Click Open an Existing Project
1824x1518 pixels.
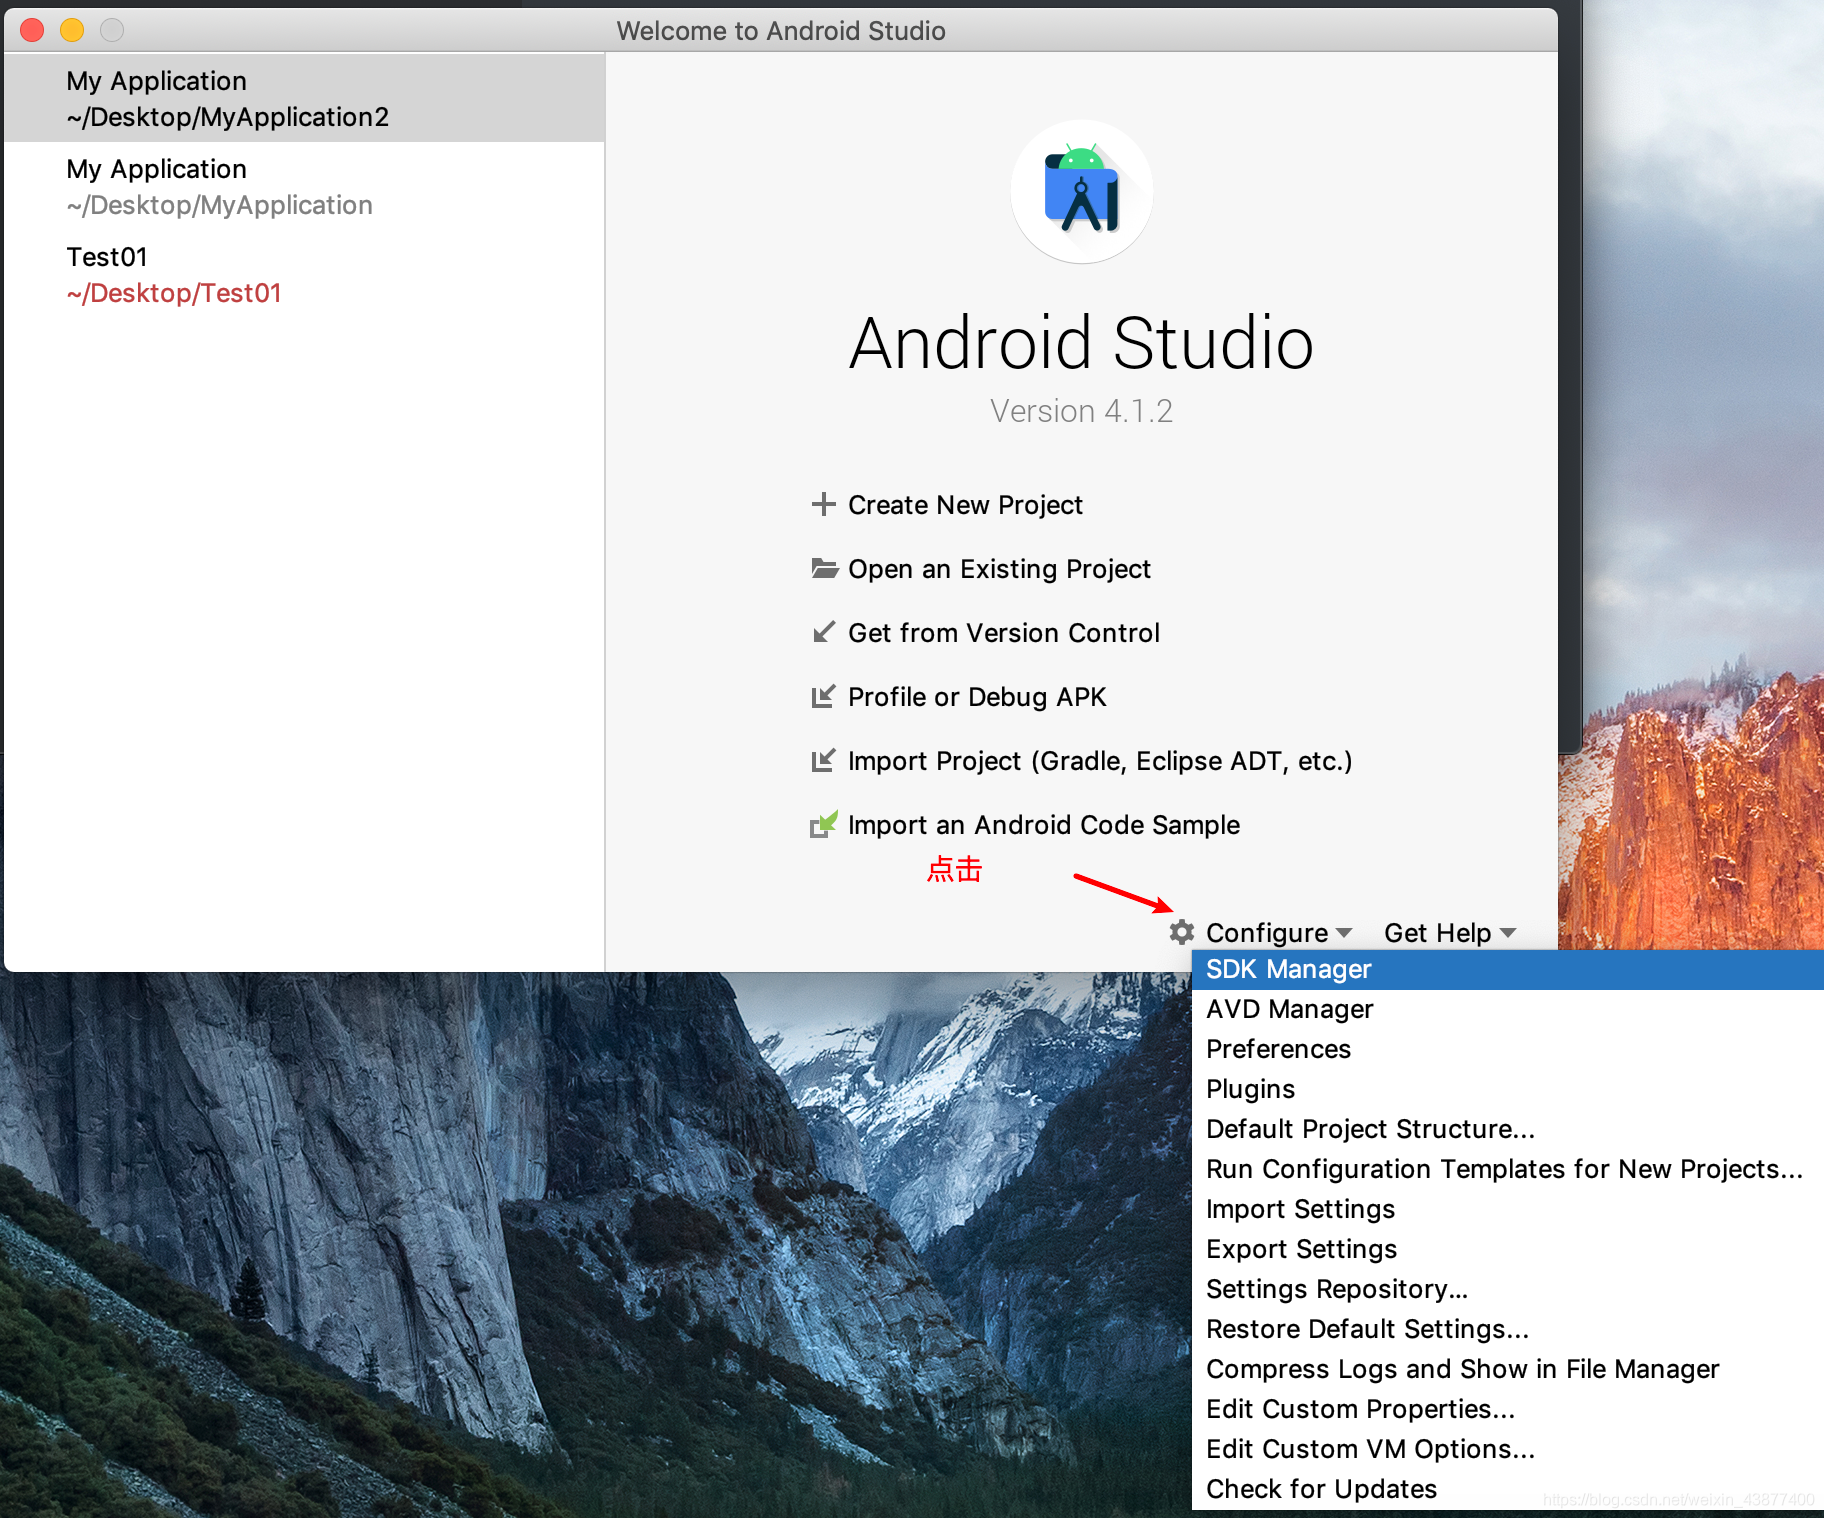tap(999, 569)
